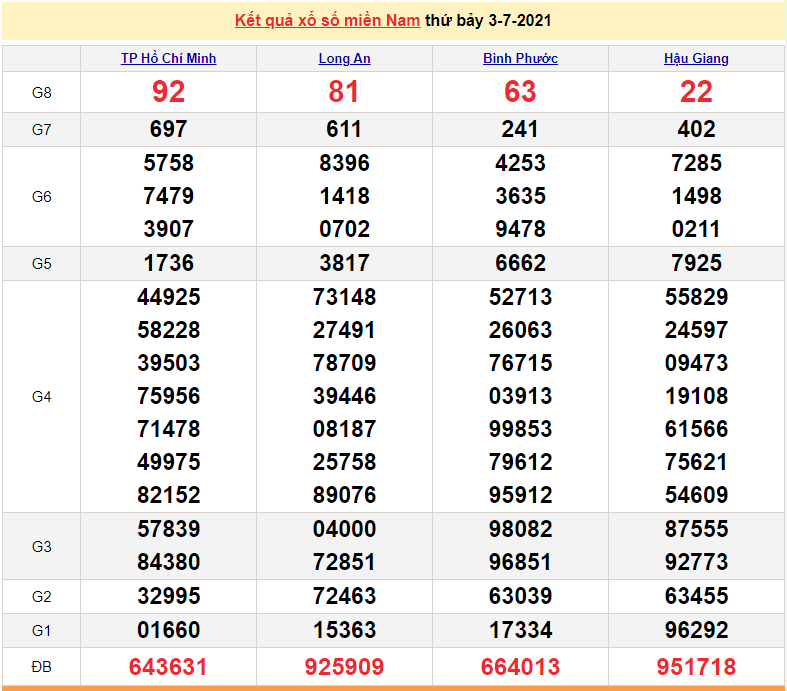Click the G2 row label
The height and width of the screenshot is (691, 787).
coord(42,597)
